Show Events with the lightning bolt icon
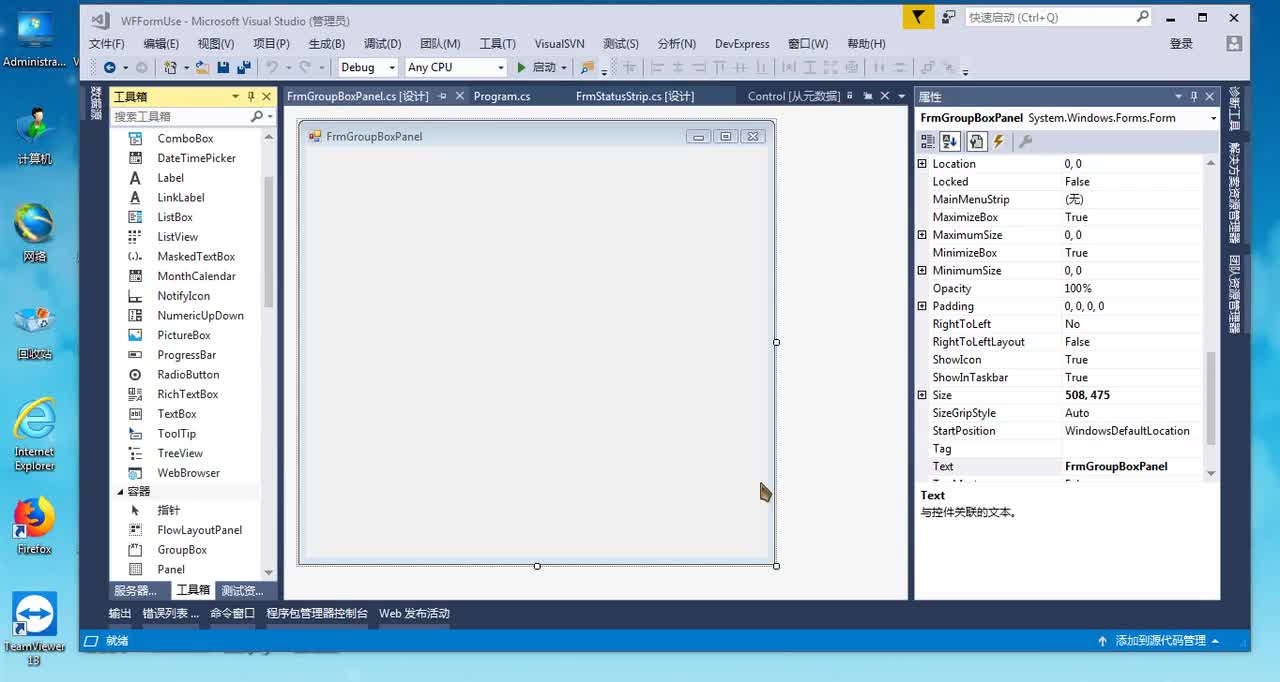1280x682 pixels. point(998,142)
